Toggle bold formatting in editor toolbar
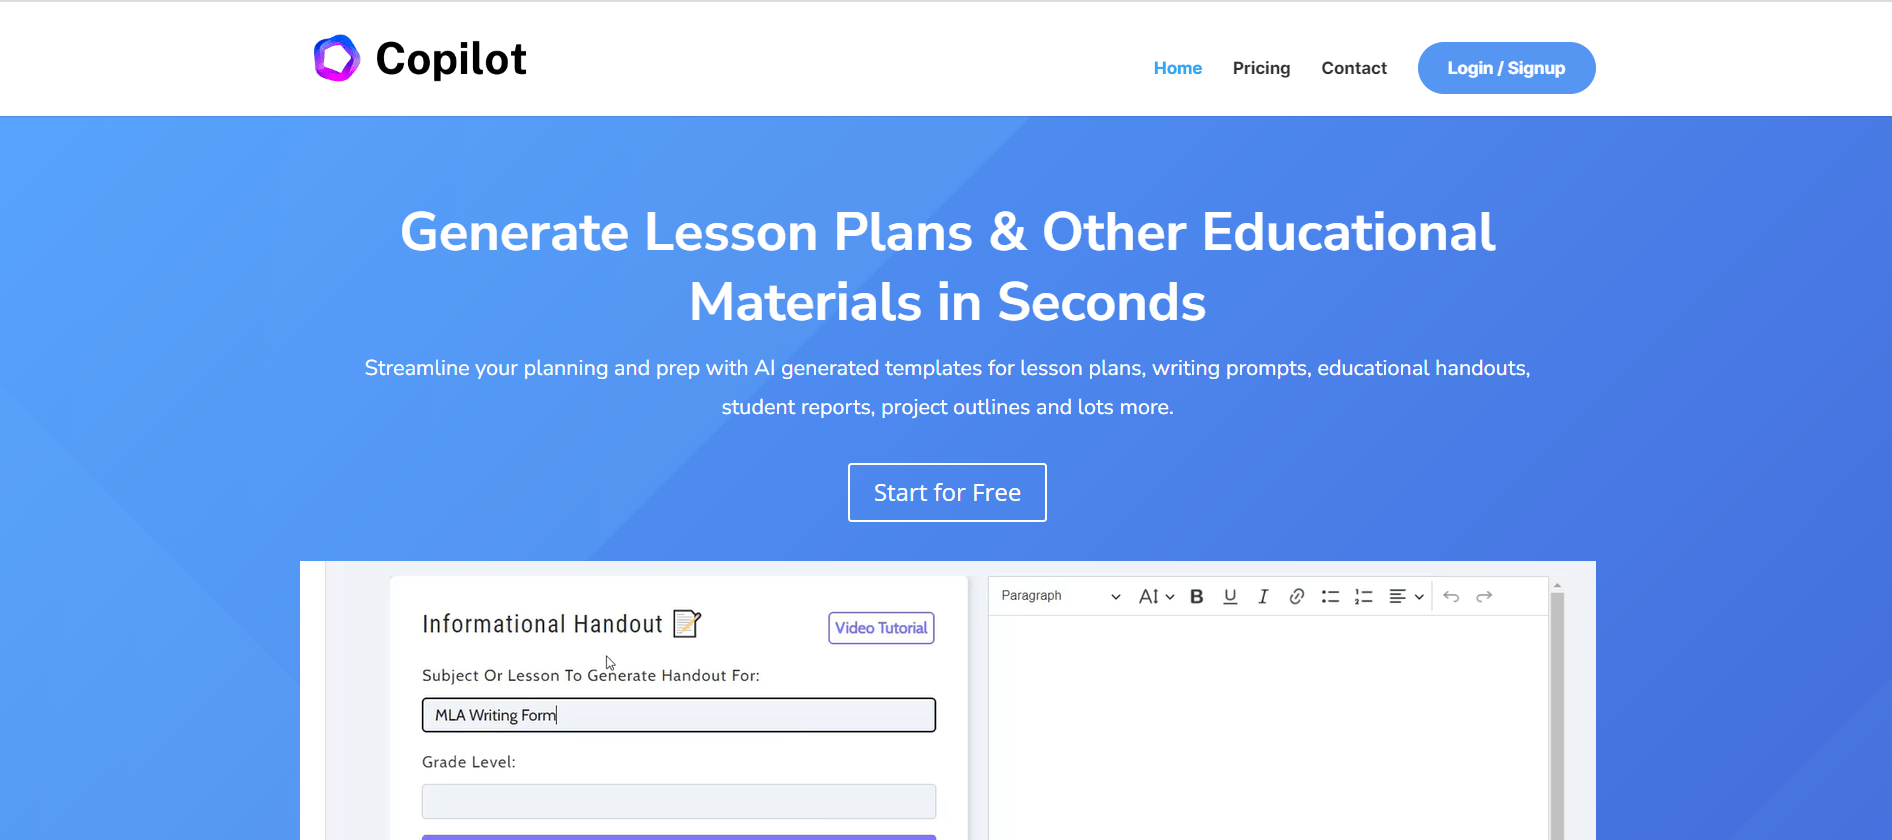 (1196, 596)
